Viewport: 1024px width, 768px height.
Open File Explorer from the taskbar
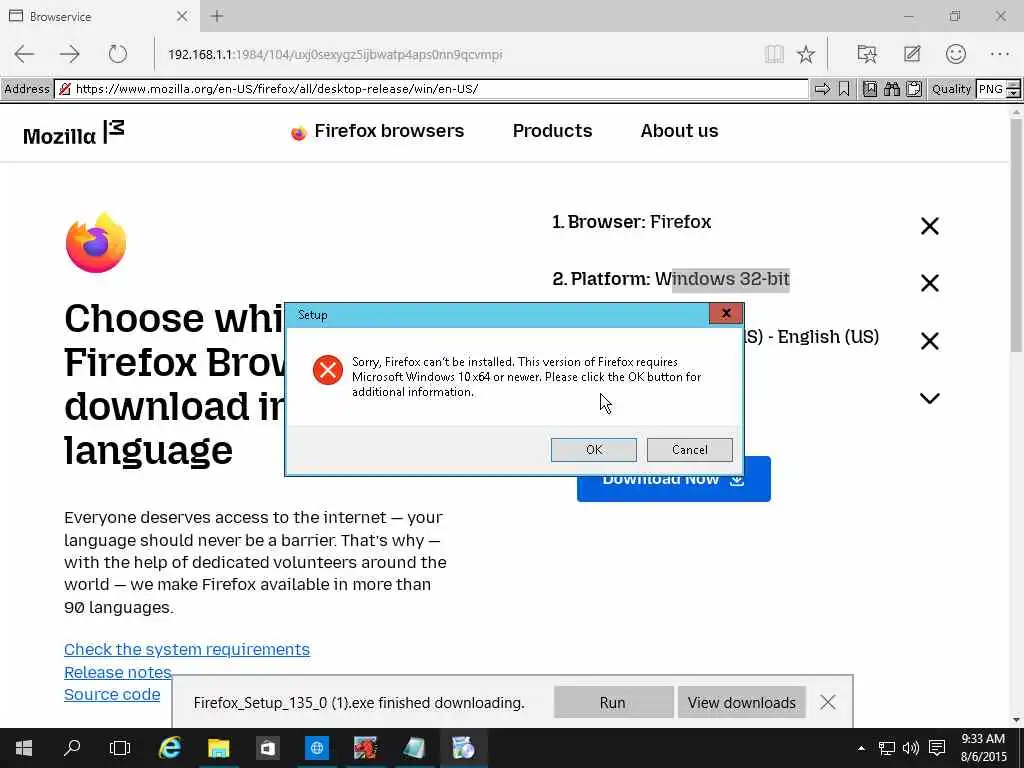click(x=219, y=748)
